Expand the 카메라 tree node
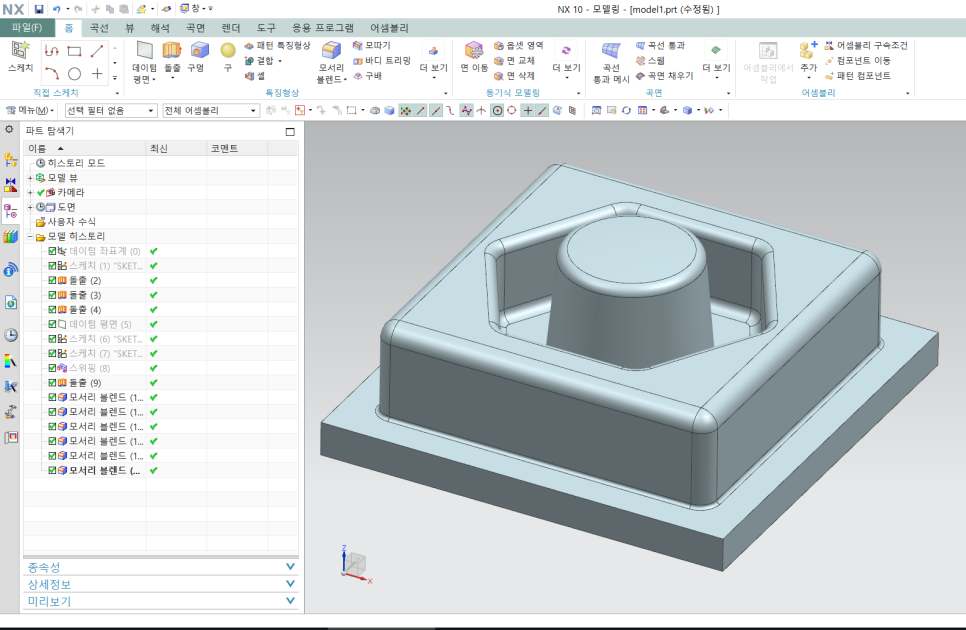The image size is (966, 630). pos(30,193)
